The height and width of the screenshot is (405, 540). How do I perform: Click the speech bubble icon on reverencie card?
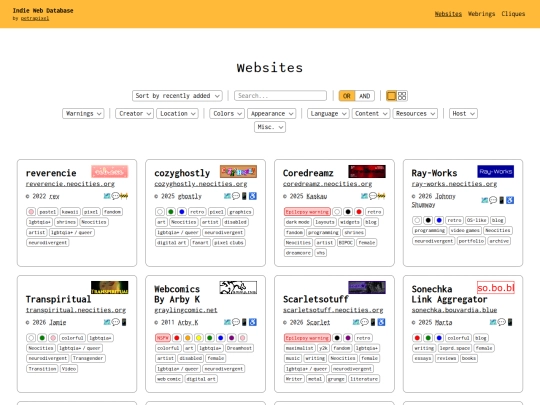click(115, 196)
